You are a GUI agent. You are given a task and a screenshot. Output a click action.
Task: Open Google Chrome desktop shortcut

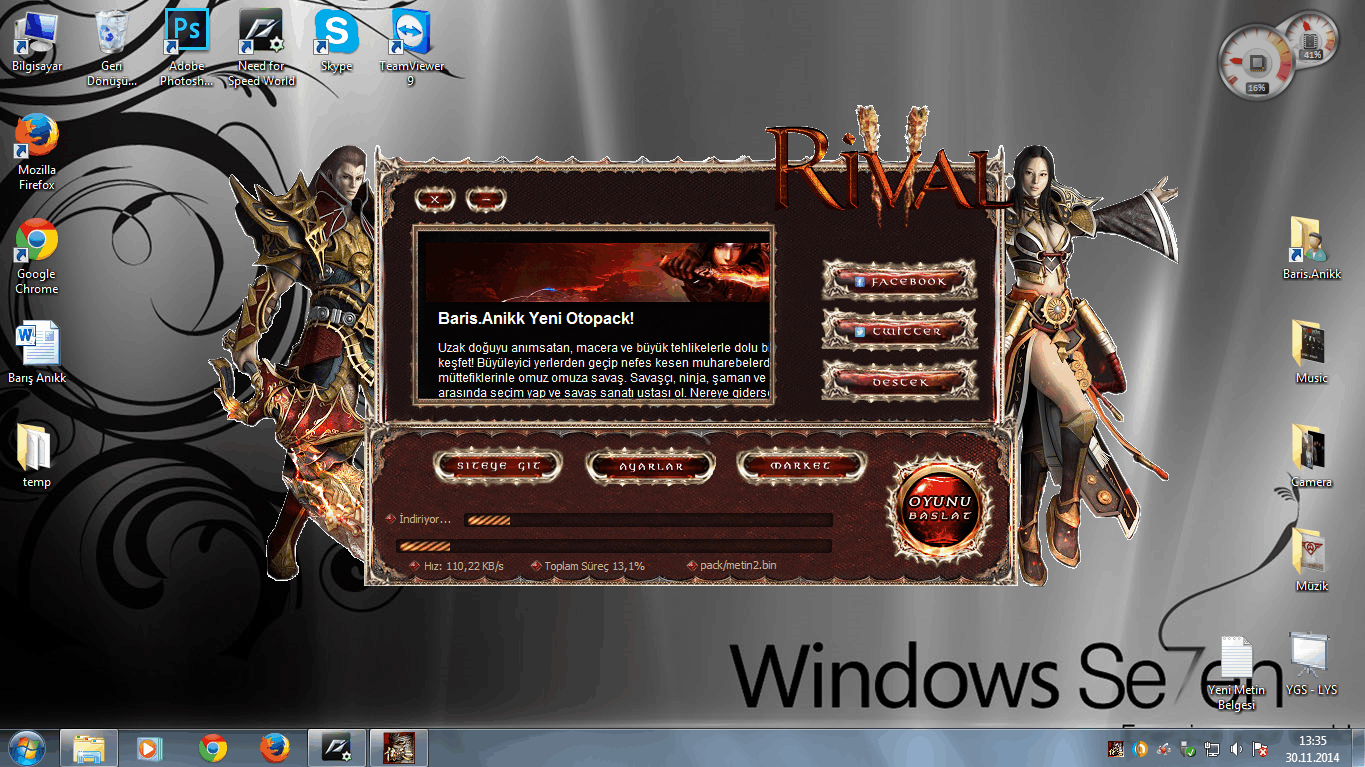click(x=37, y=255)
